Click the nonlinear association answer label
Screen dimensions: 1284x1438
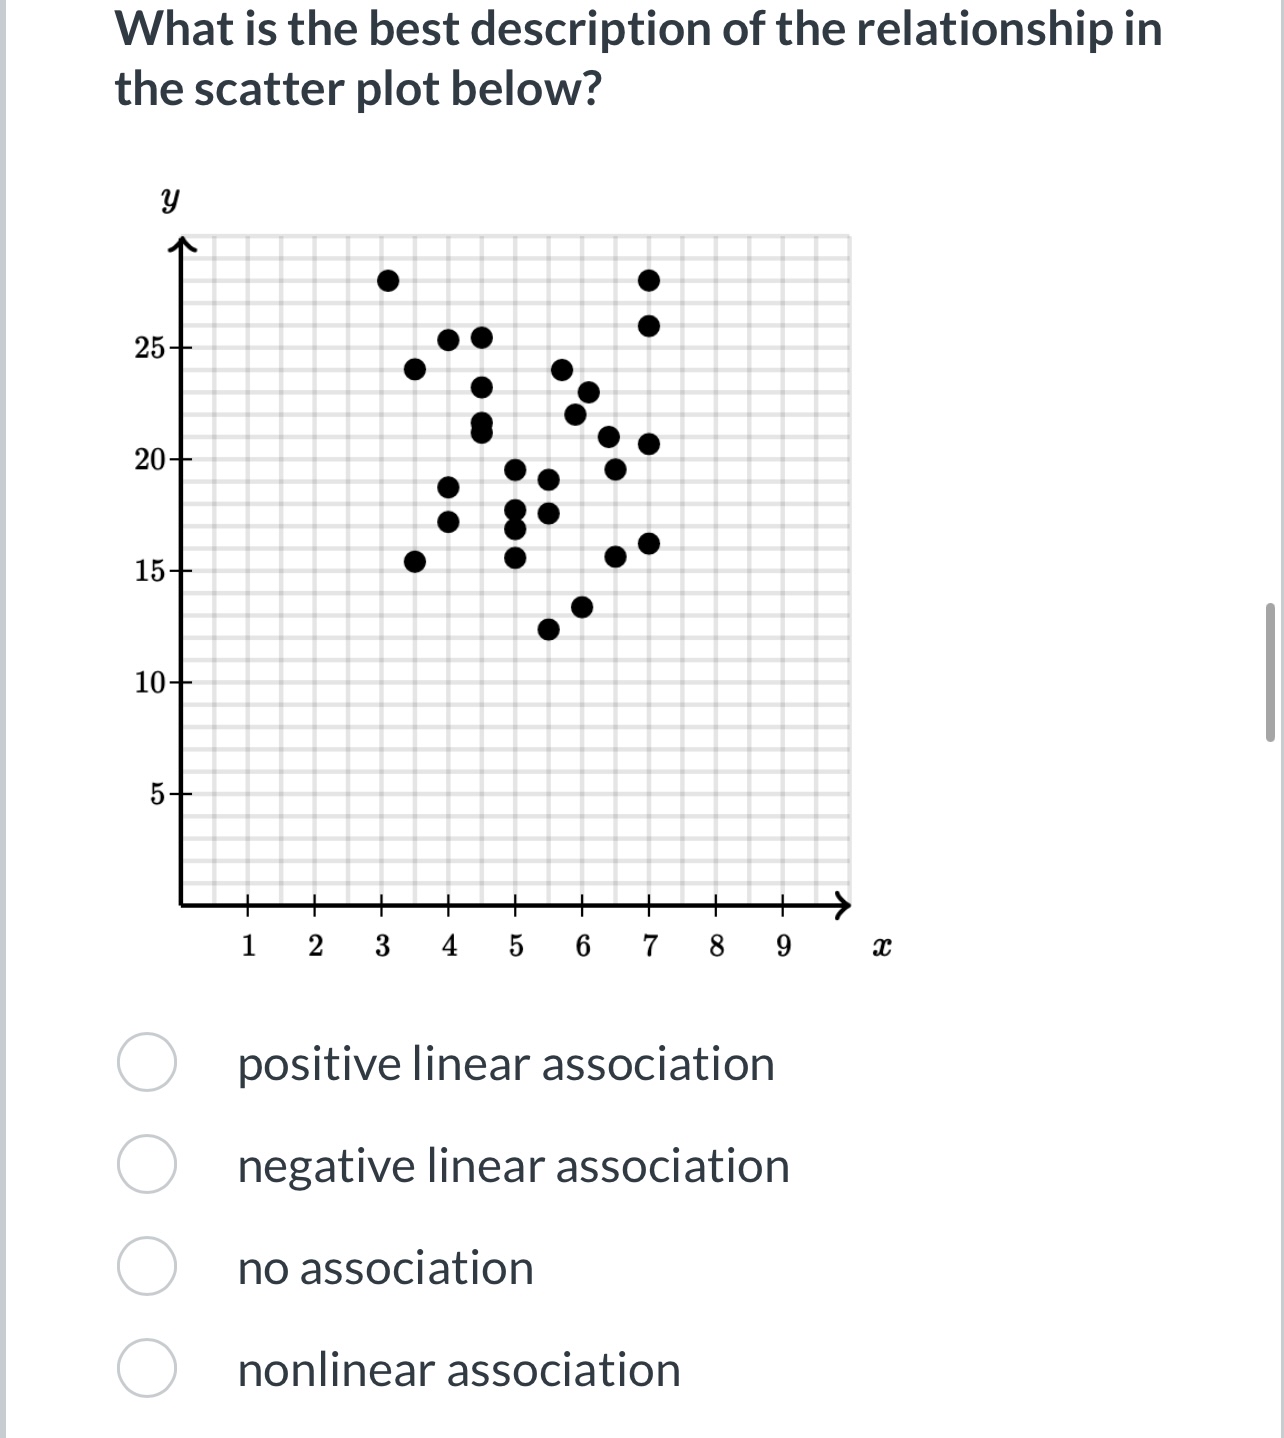pos(458,1371)
